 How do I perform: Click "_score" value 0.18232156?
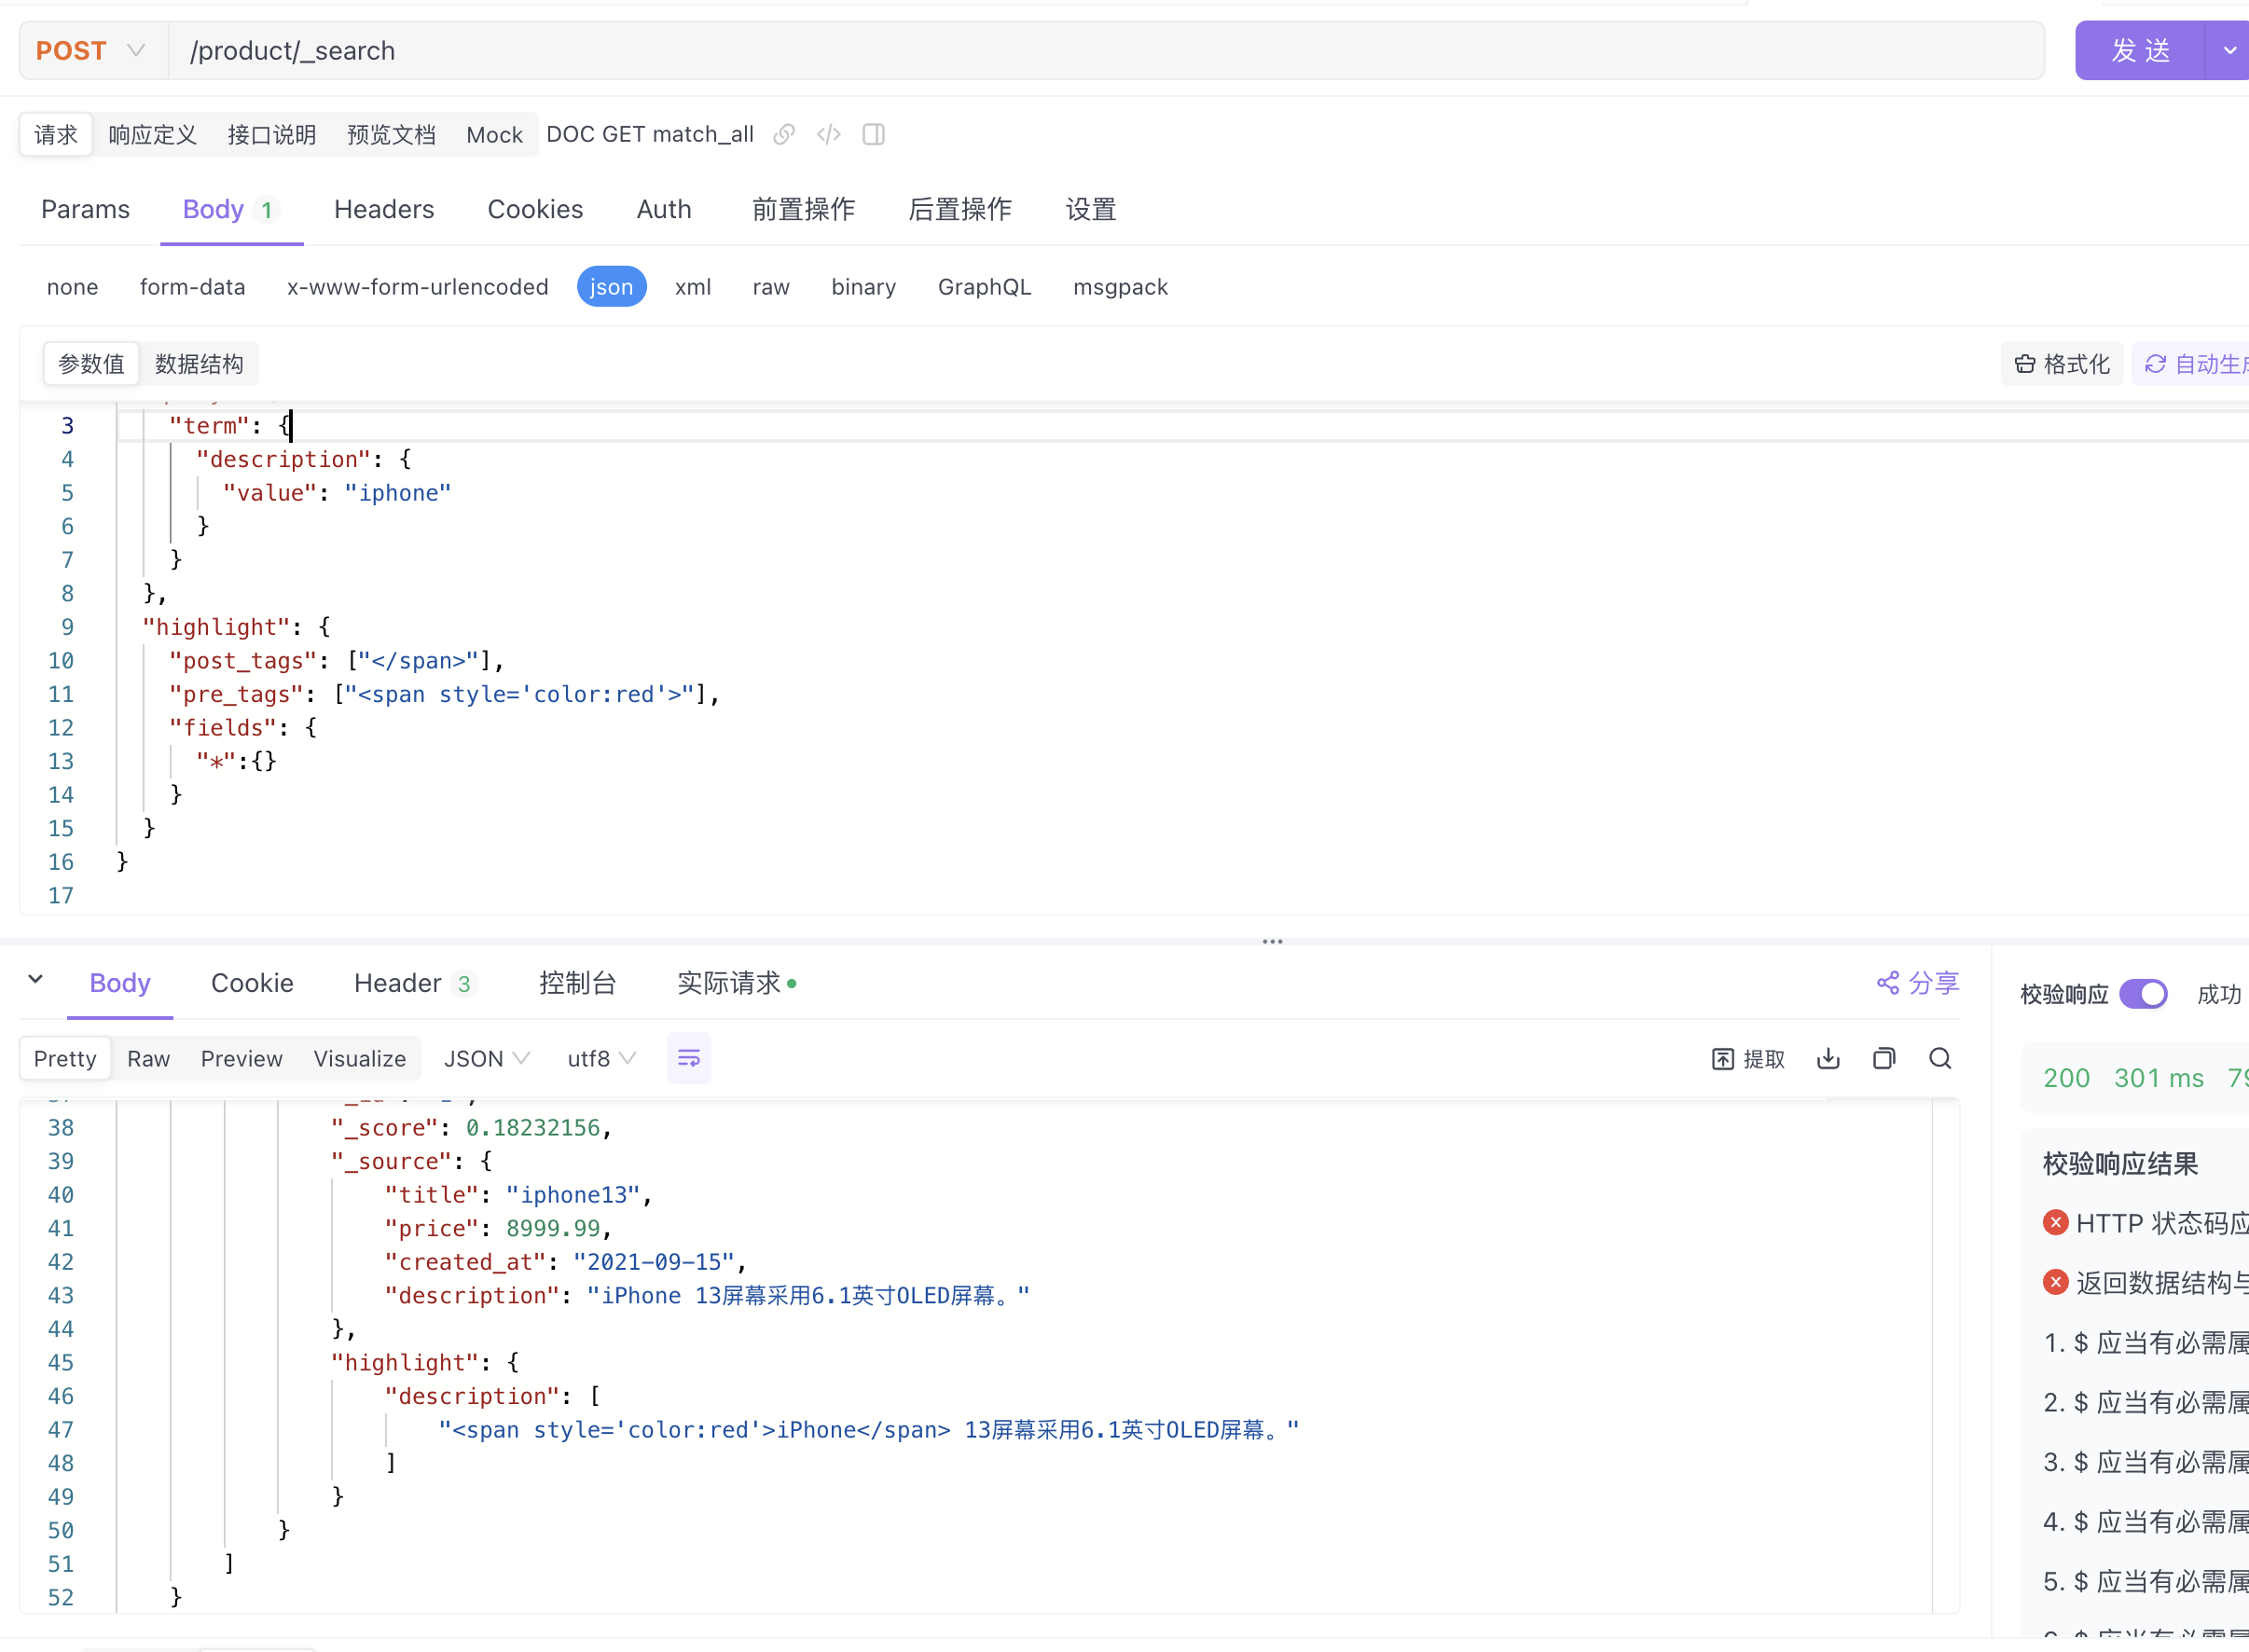click(533, 1128)
